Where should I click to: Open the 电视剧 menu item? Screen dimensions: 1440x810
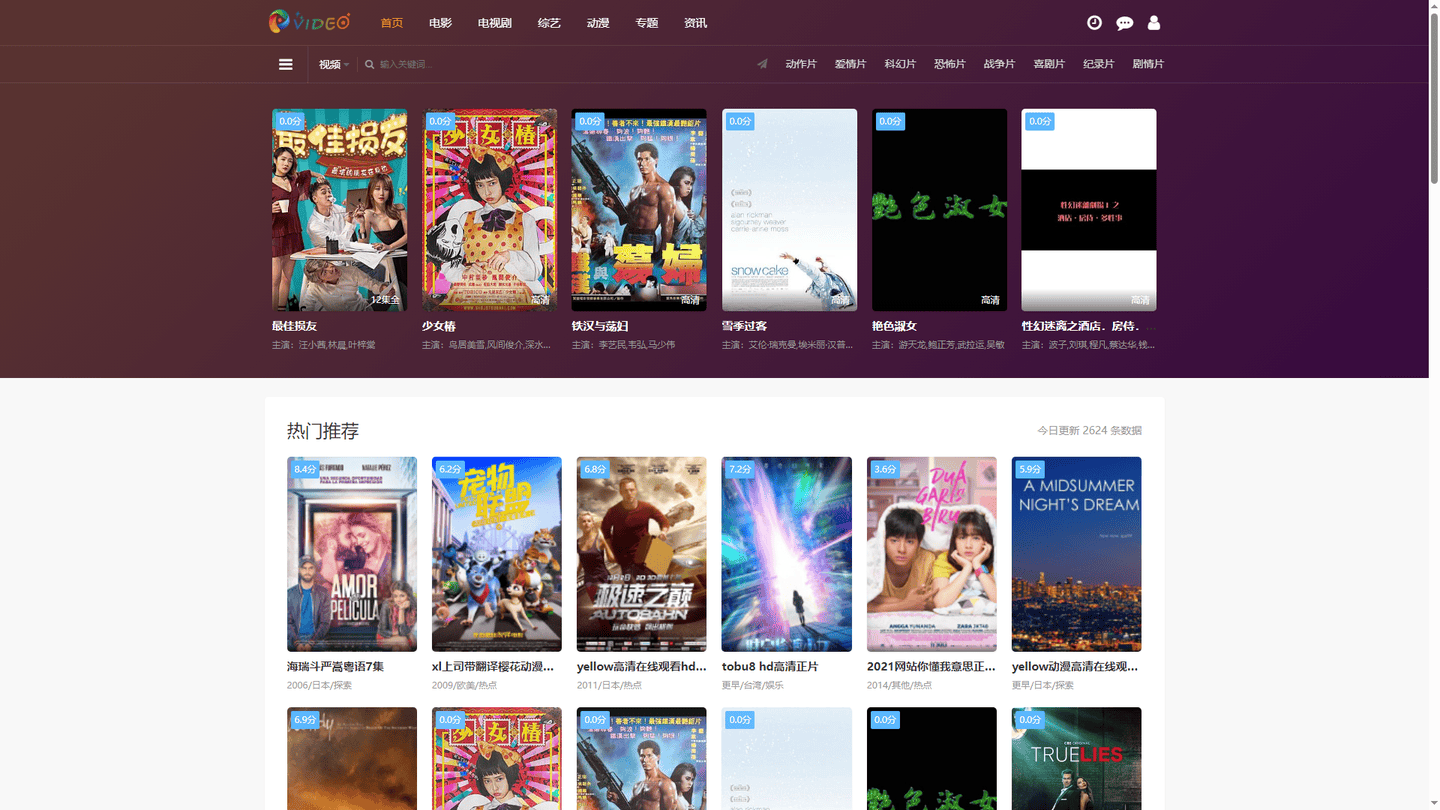tap(495, 23)
